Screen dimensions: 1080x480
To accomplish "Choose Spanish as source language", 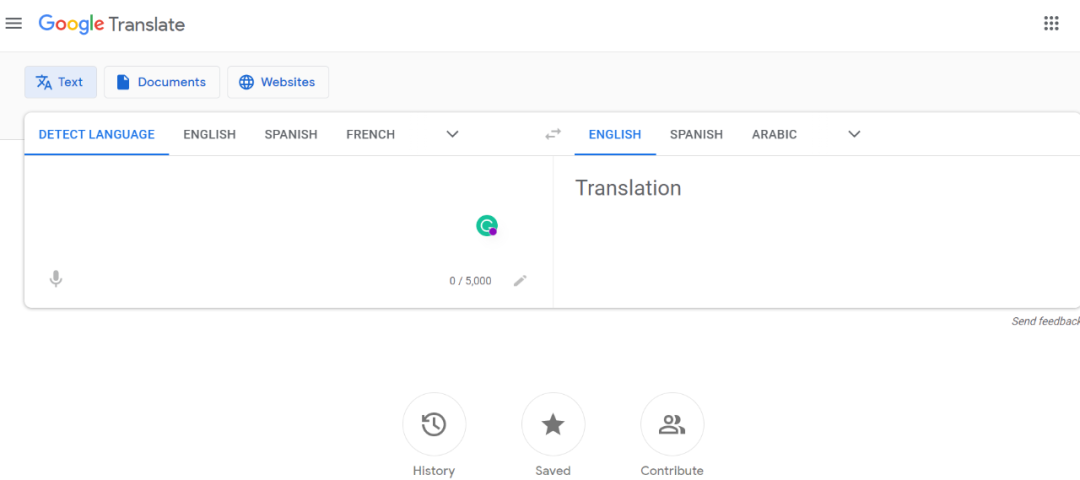I will point(291,134).
